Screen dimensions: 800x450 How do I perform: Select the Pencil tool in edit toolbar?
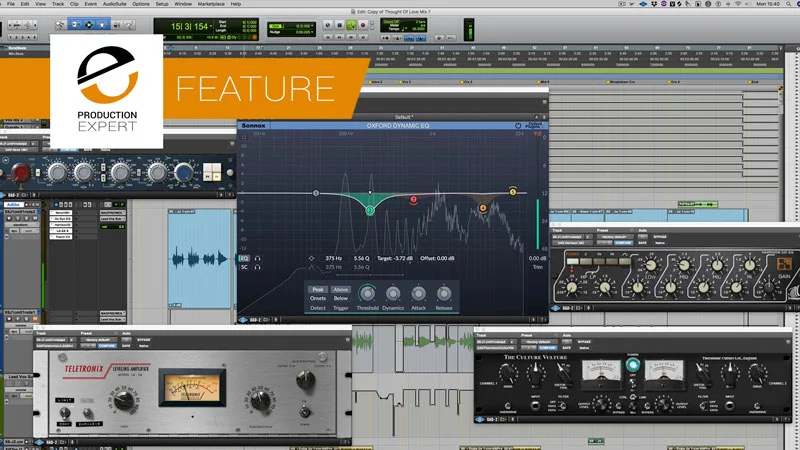point(130,24)
